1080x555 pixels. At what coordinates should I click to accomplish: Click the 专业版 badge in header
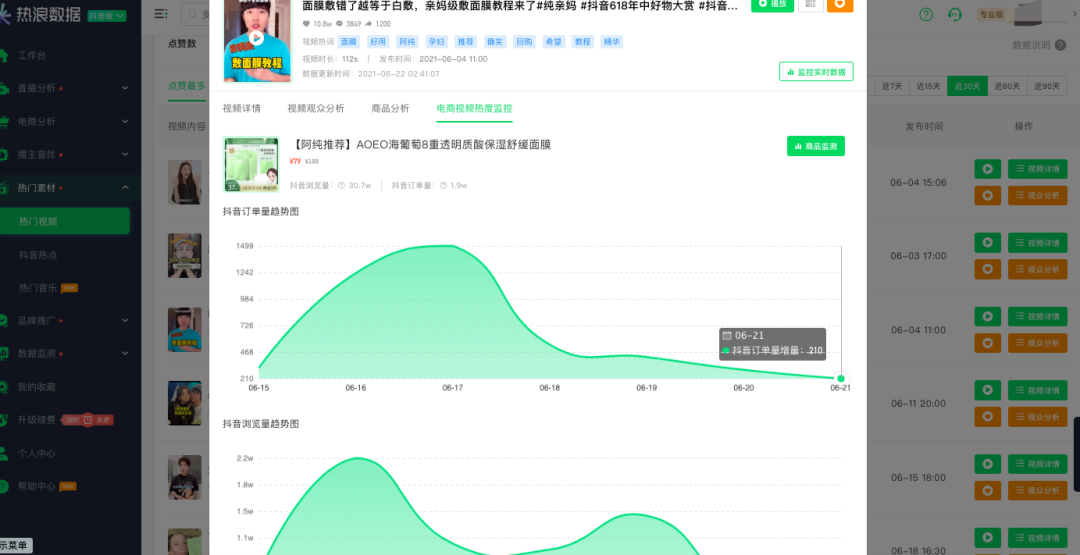tap(991, 14)
